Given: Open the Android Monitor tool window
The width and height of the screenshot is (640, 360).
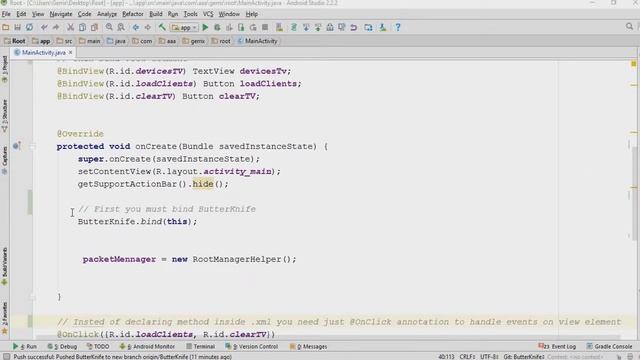Looking at the screenshot, I should click(x=147, y=346).
